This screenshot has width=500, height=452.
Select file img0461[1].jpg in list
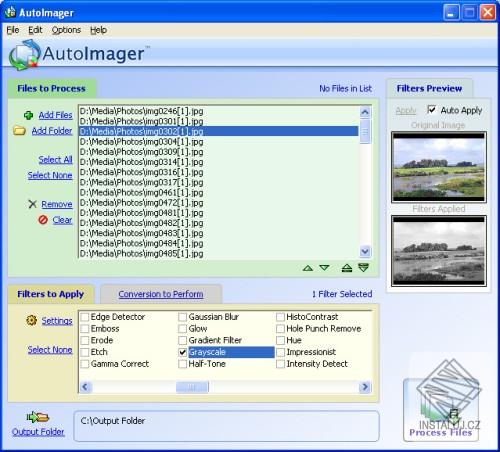tap(218, 192)
